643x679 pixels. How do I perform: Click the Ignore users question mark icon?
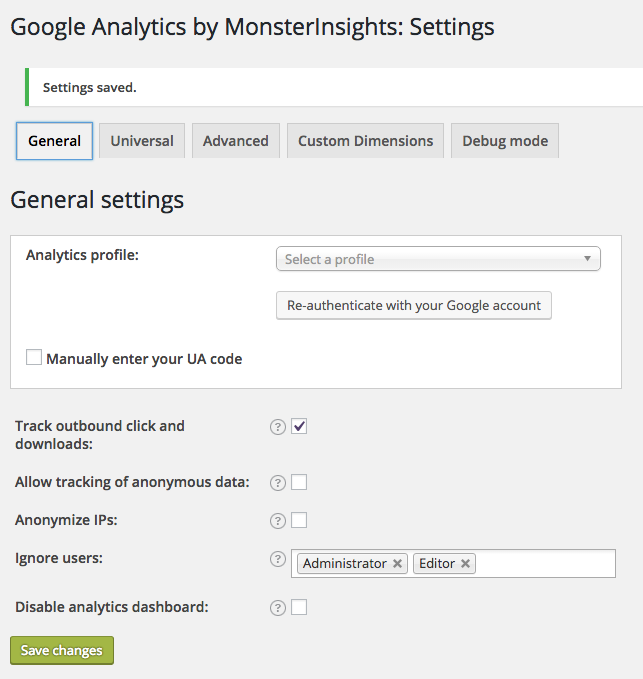(278, 559)
